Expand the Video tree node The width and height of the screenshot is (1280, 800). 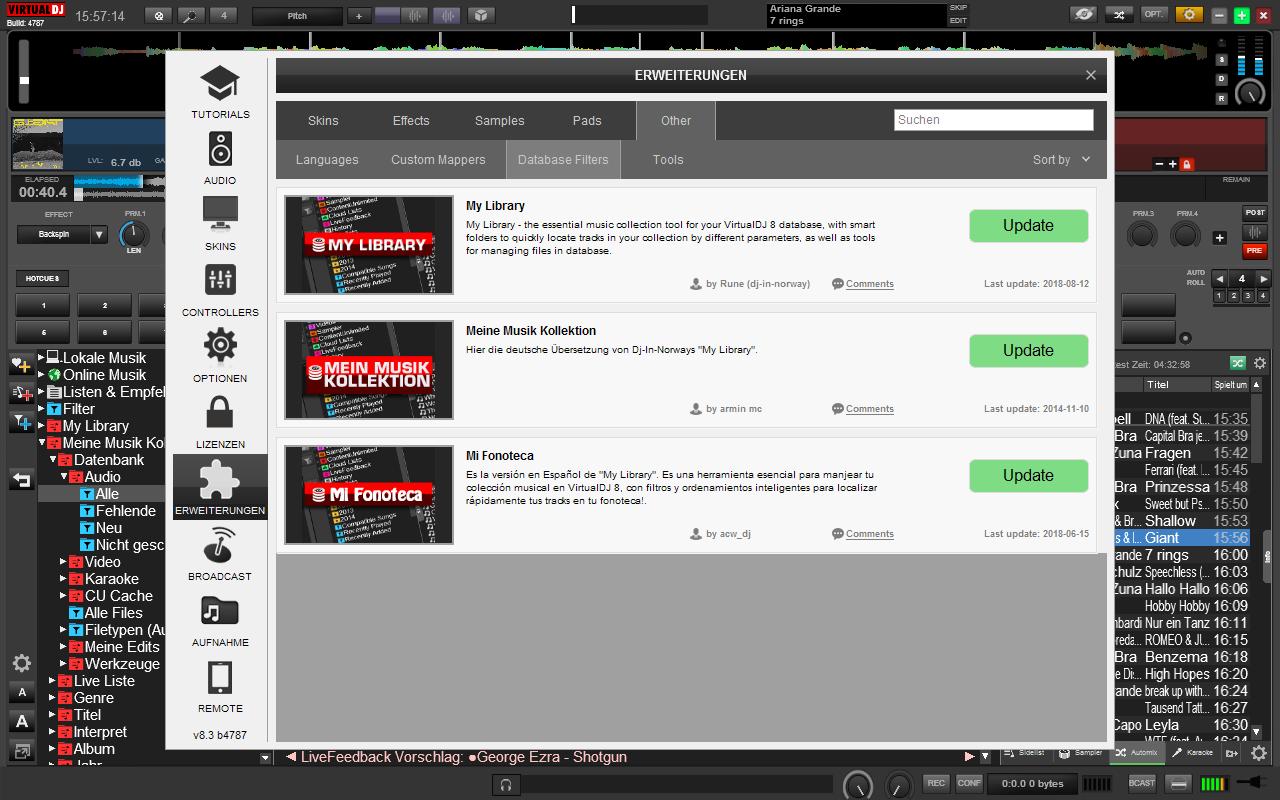64,562
